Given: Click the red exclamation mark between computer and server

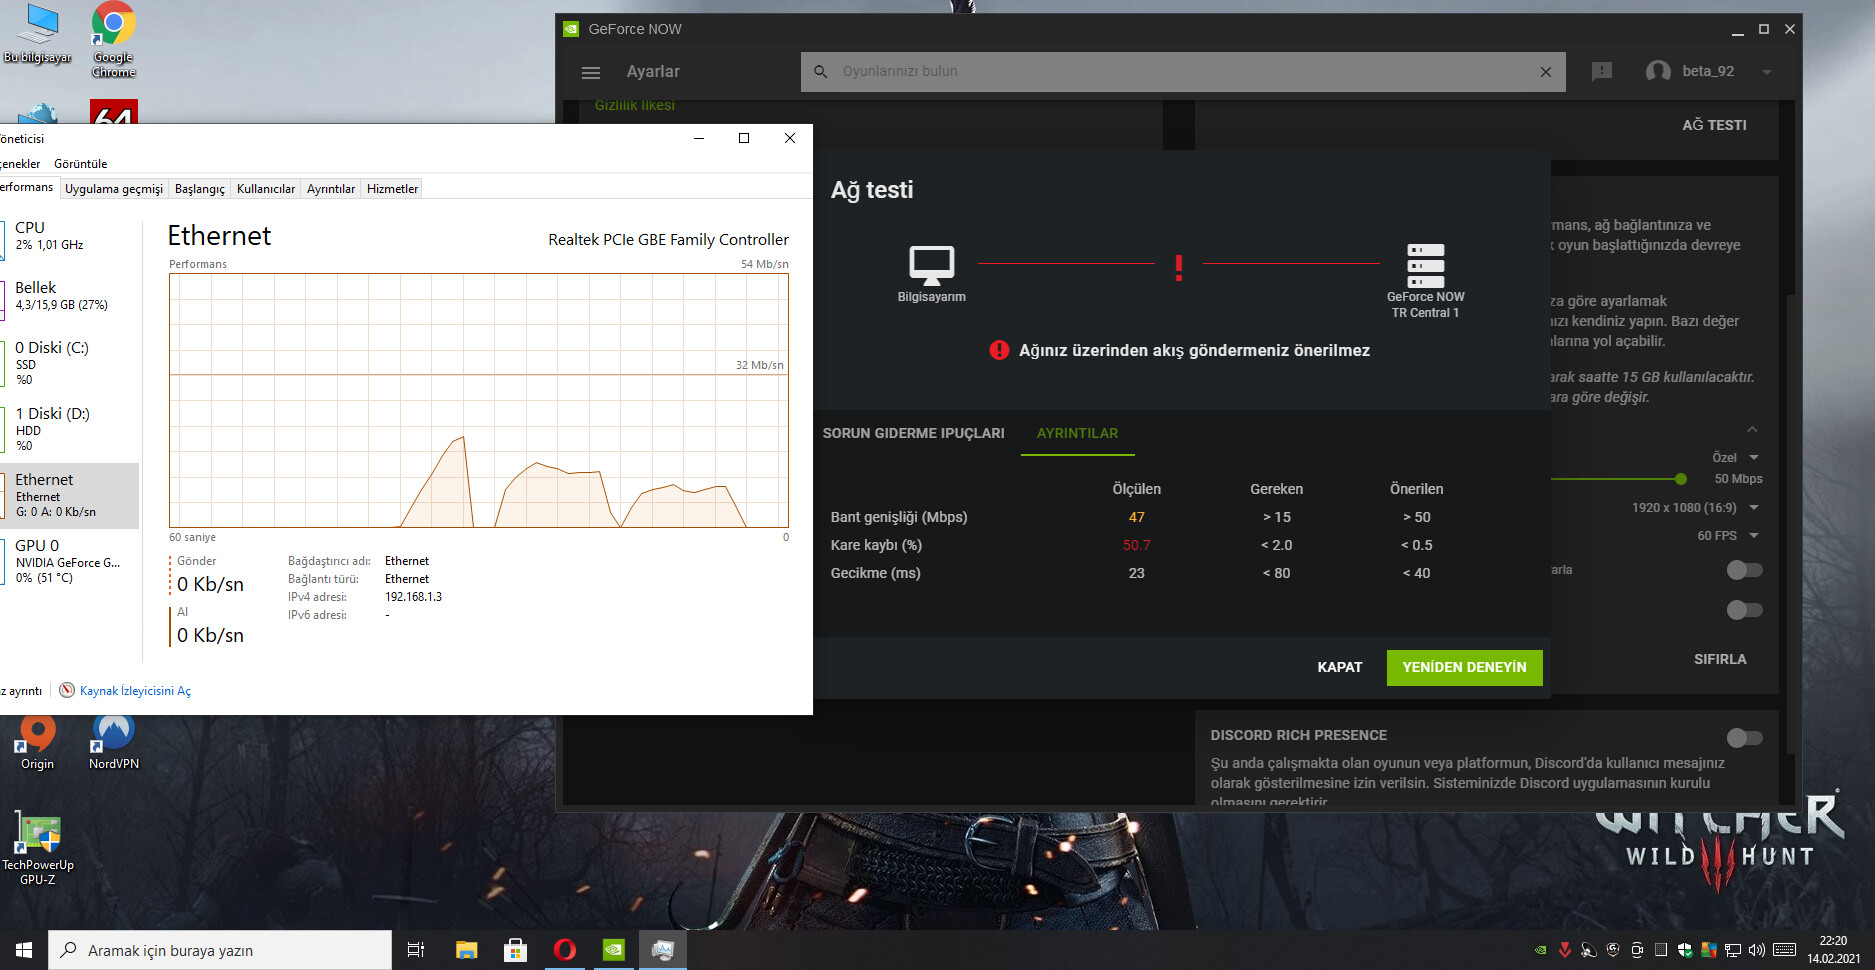Looking at the screenshot, I should tap(1179, 268).
